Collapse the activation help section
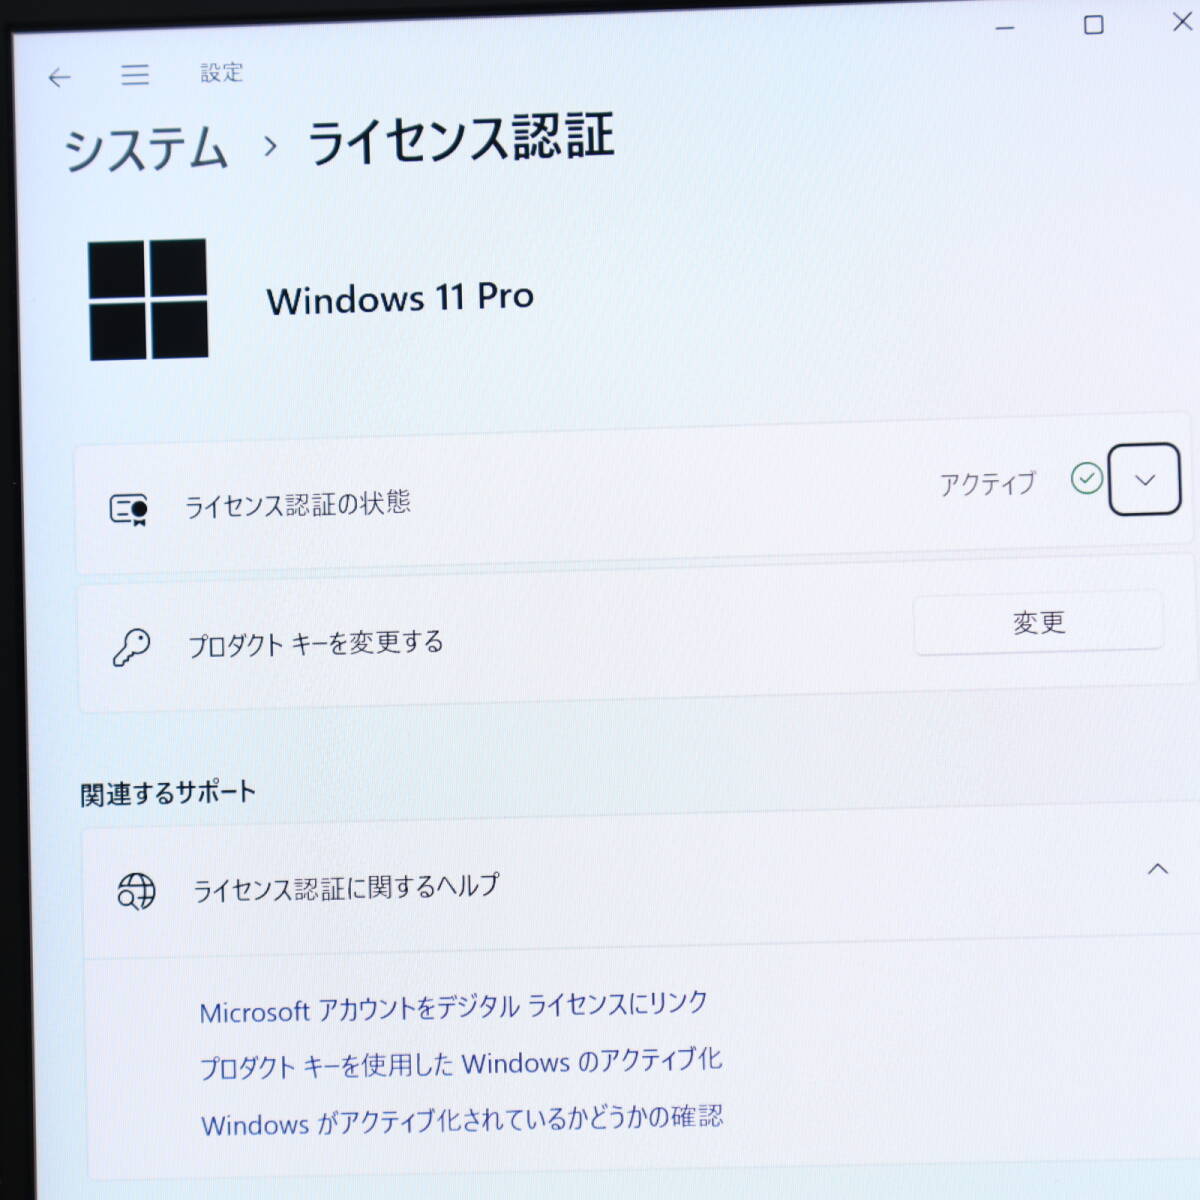The width and height of the screenshot is (1200, 1200). coord(1157,869)
